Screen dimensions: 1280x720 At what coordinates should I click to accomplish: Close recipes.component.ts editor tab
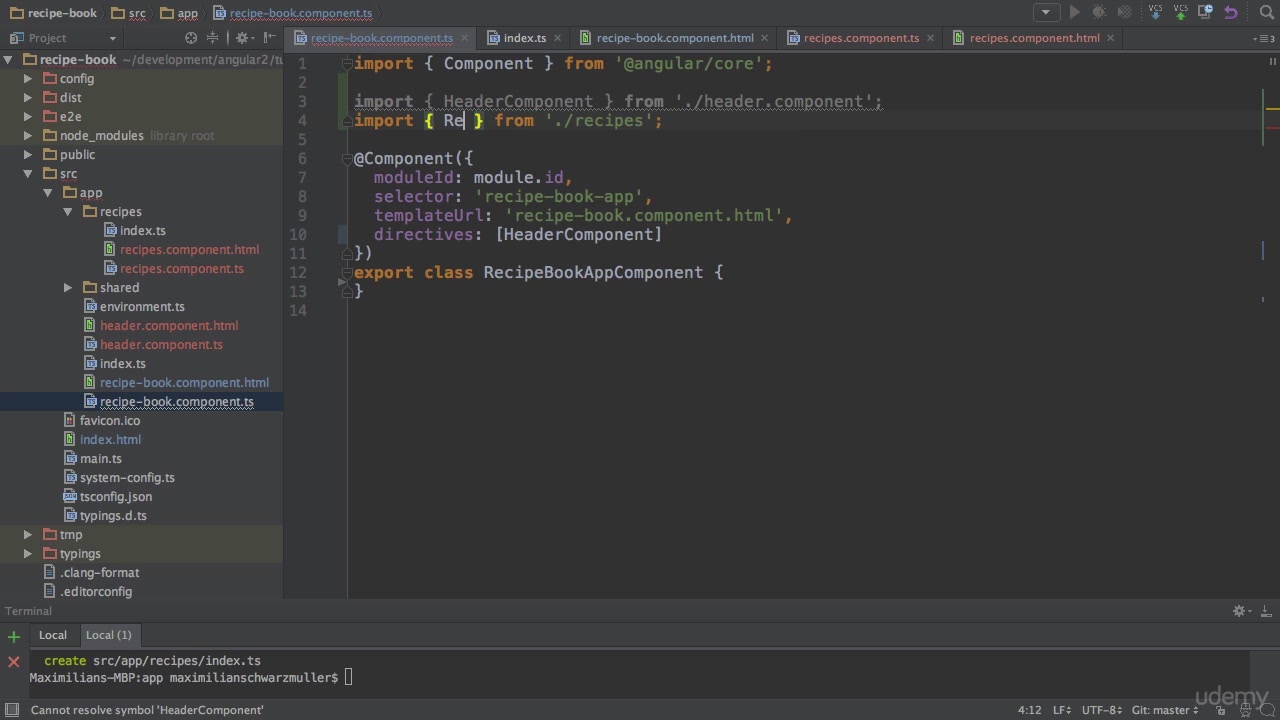[x=931, y=38]
